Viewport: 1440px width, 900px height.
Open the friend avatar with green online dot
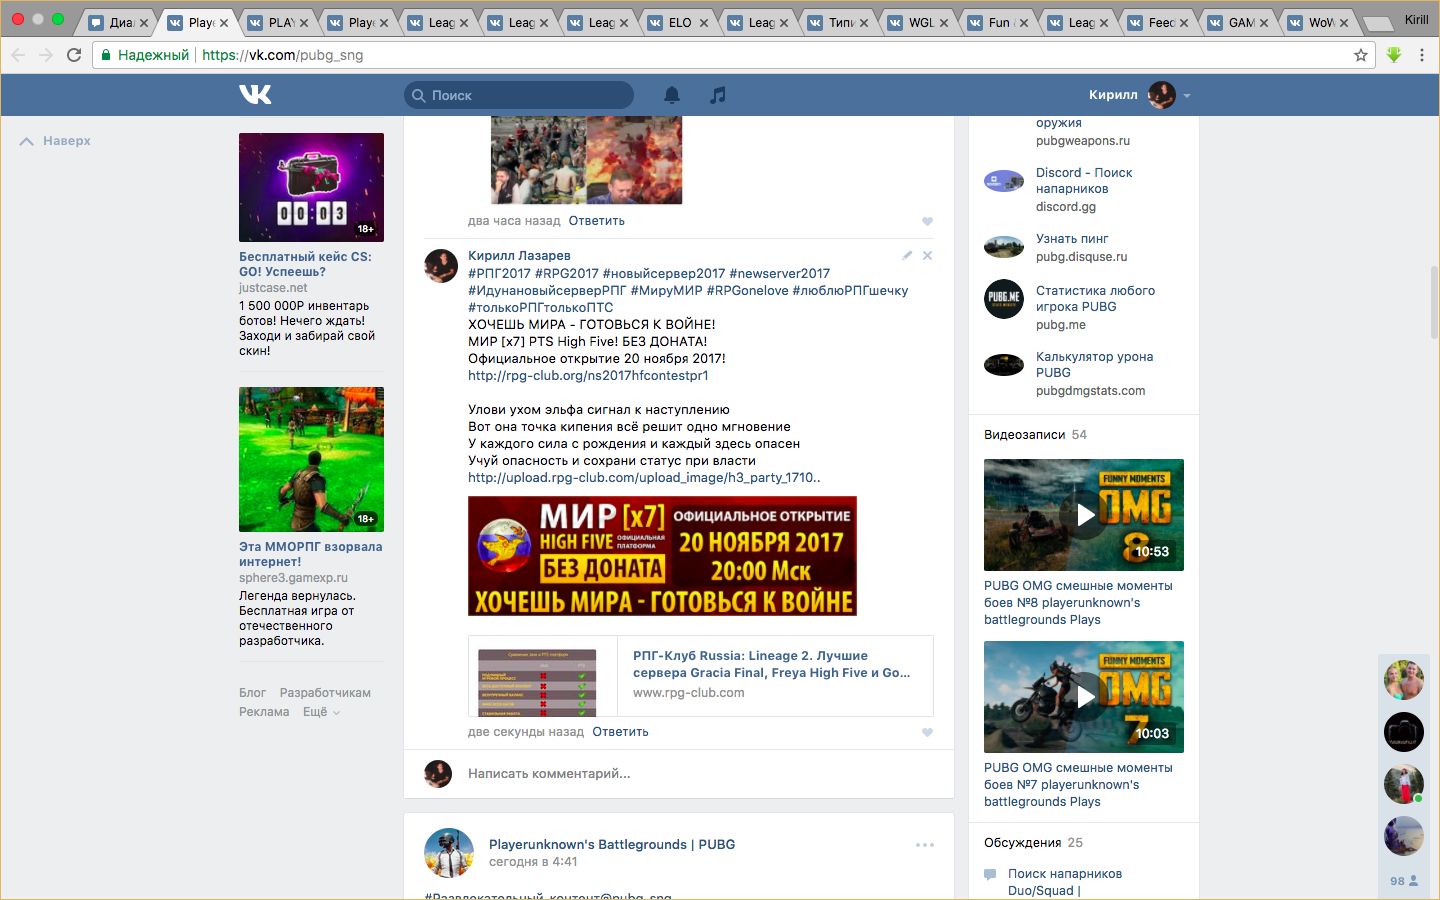1403,784
